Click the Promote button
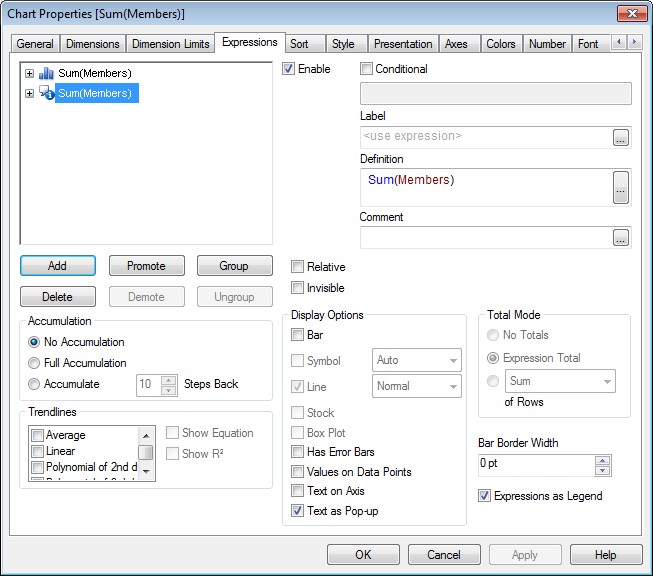The width and height of the screenshot is (653, 576). click(x=146, y=266)
